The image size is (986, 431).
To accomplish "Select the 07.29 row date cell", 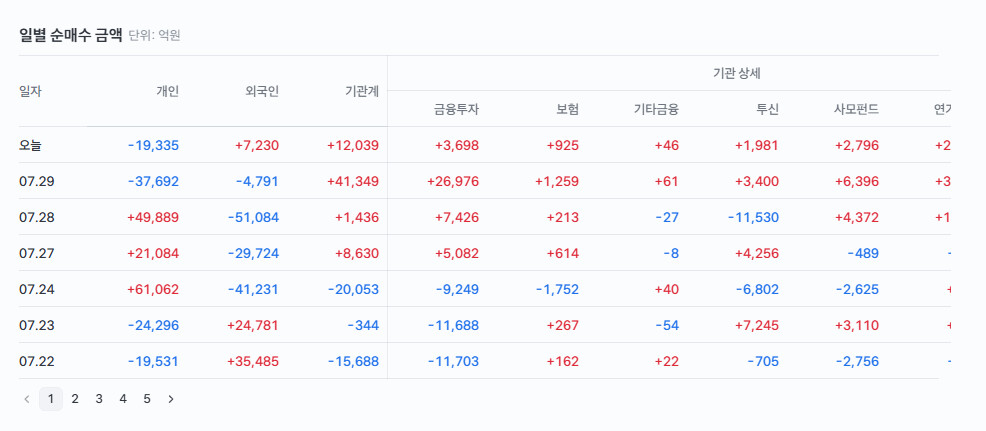I will click(36, 181).
